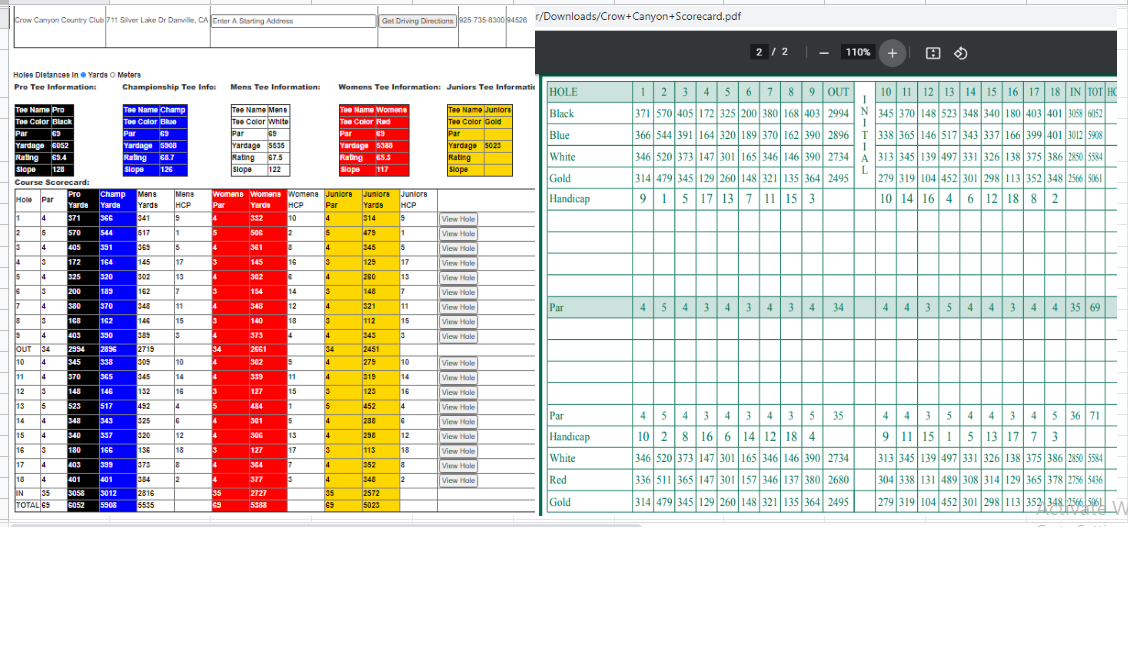Click the PDF page number box
The height and width of the screenshot is (664, 1128).
click(x=758, y=52)
